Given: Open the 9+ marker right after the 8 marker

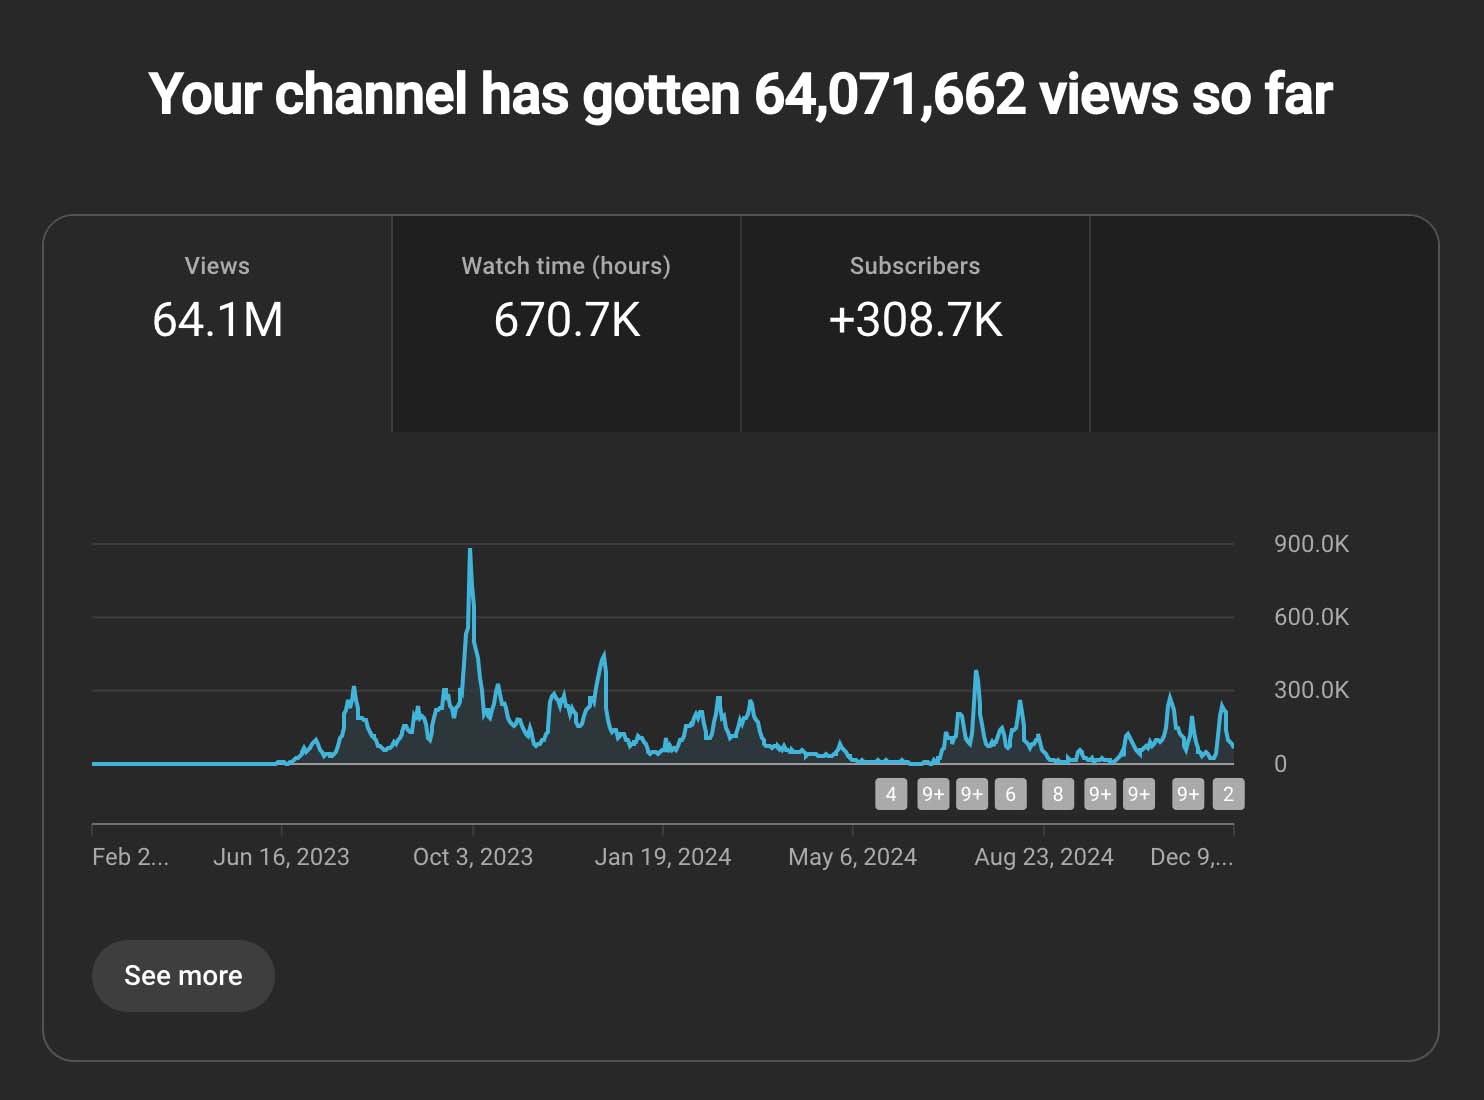Looking at the screenshot, I should 1100,794.
